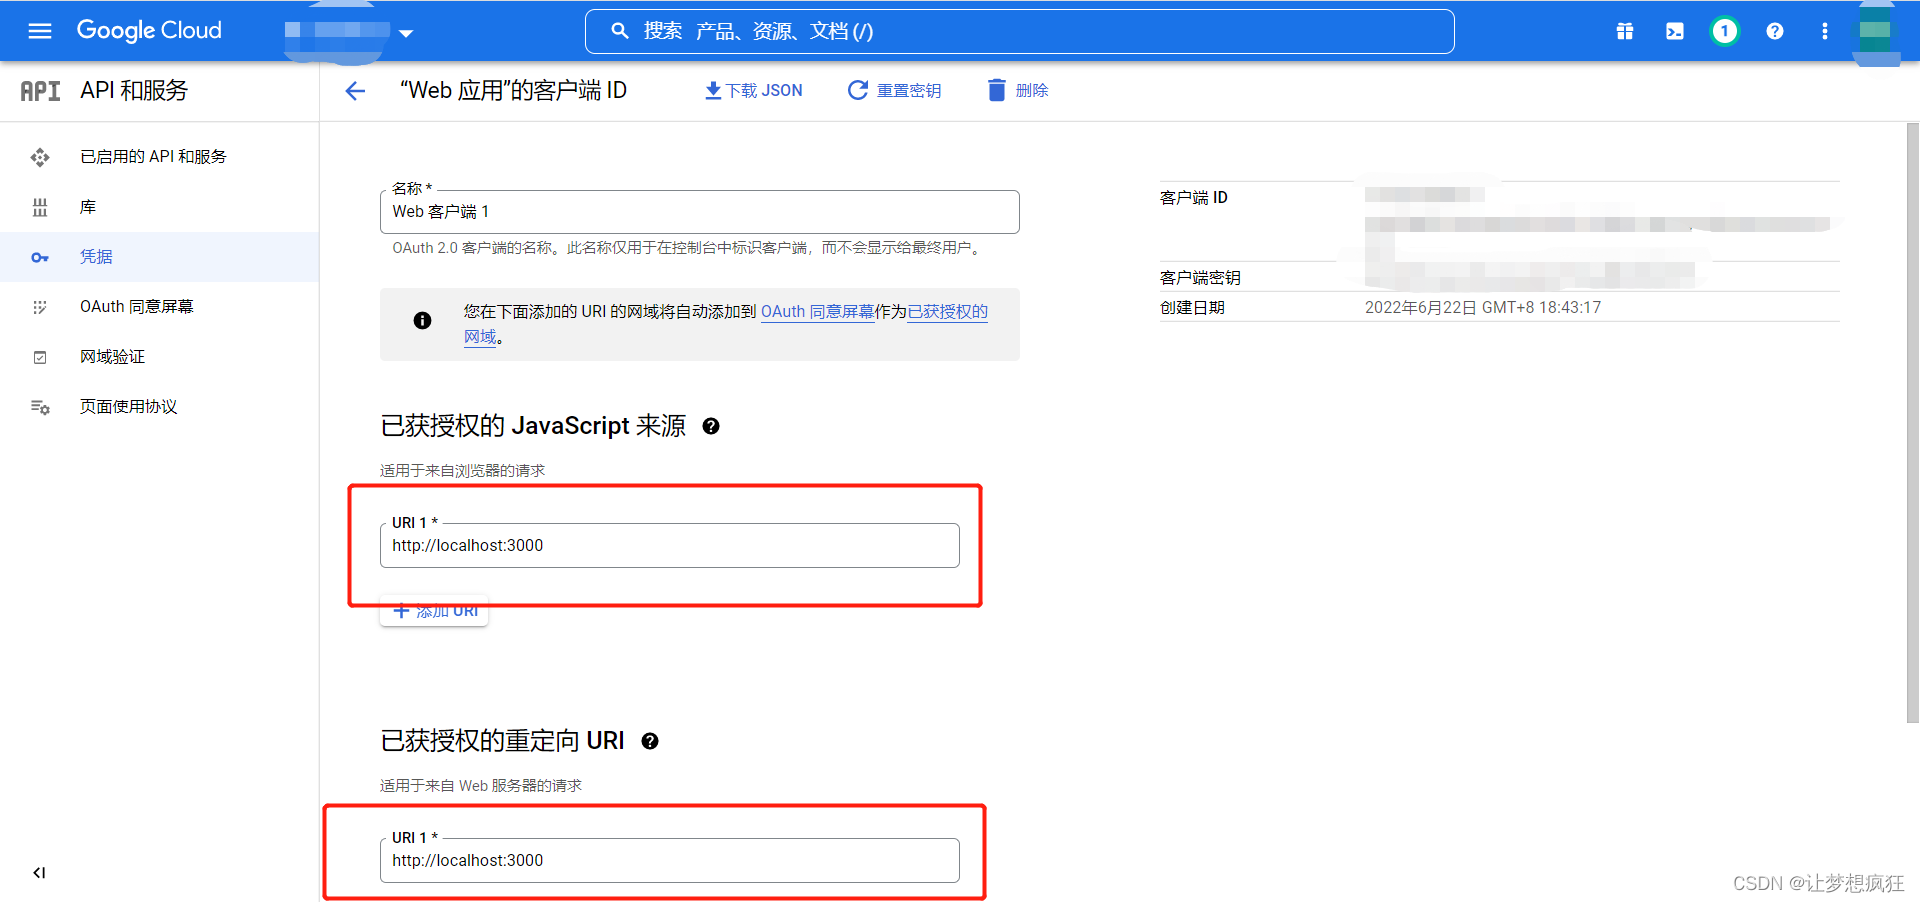Open the more options three-dot menu
The height and width of the screenshot is (902, 1920).
coord(1824,31)
